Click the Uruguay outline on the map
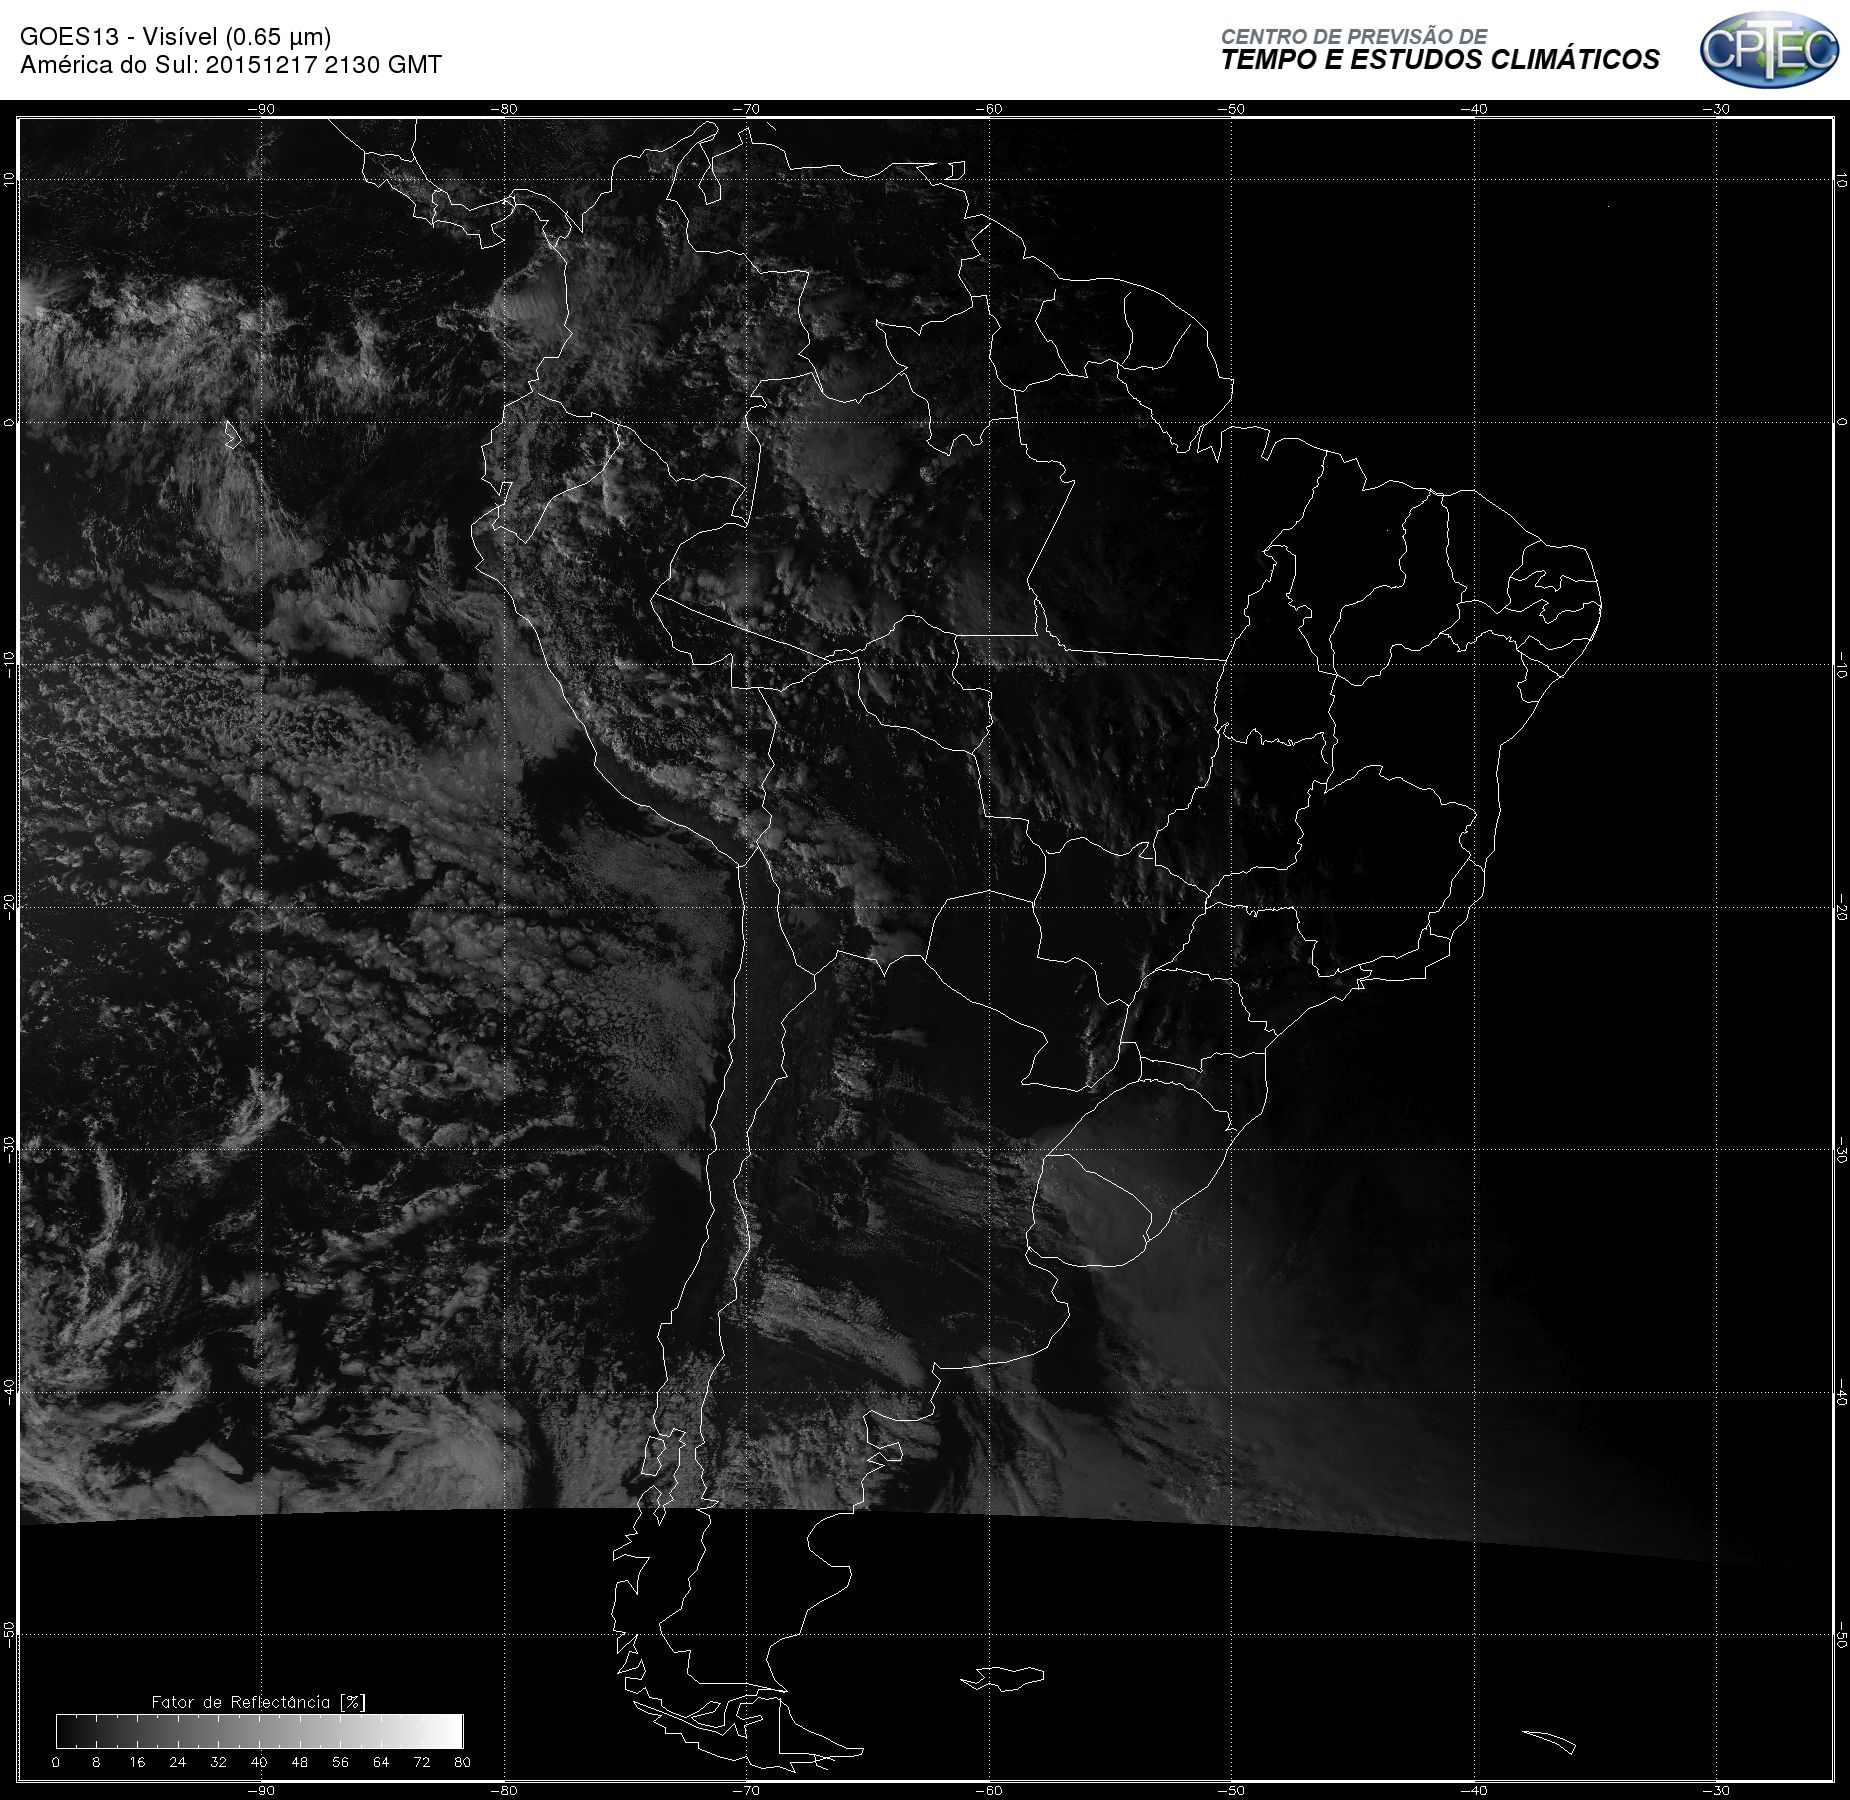 (x=1092, y=1210)
